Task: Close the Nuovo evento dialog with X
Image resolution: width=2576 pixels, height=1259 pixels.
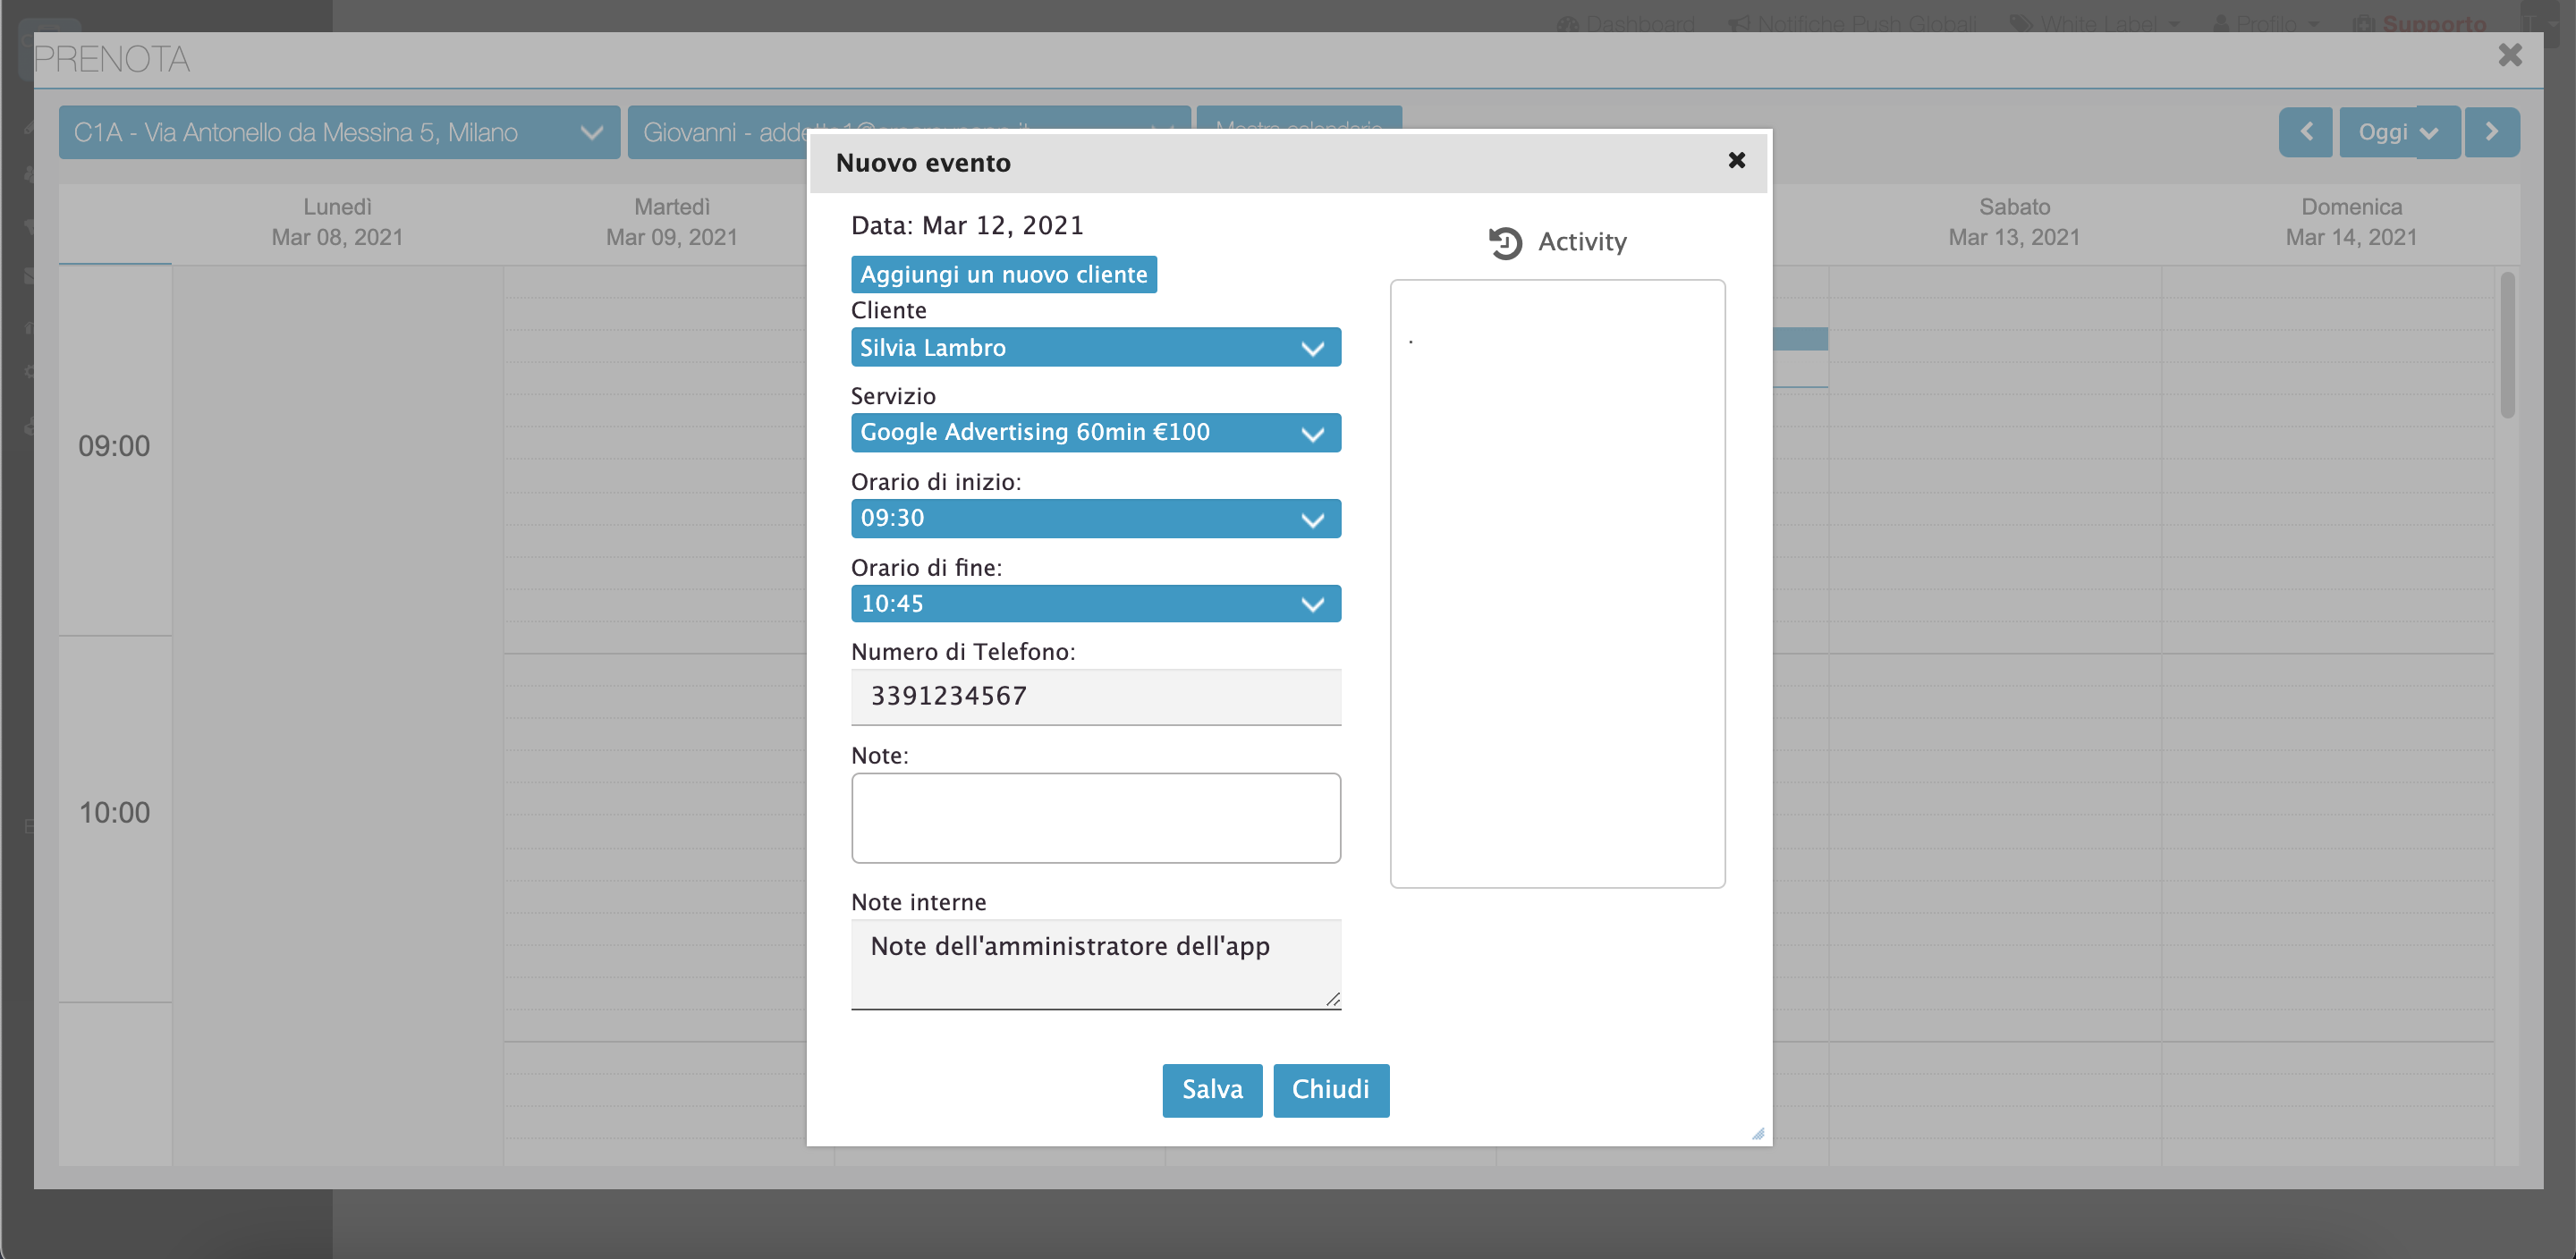Action: click(1736, 160)
